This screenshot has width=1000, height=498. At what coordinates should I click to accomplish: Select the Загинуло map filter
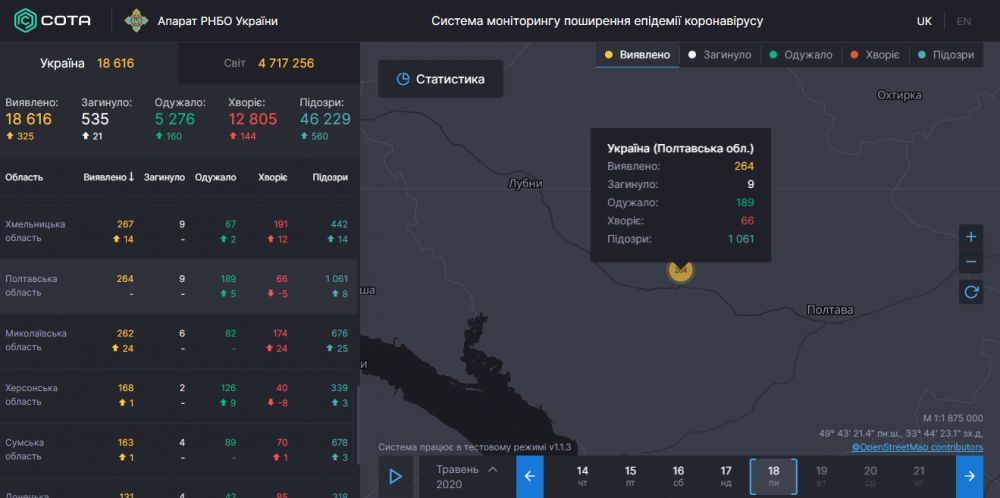tap(720, 55)
